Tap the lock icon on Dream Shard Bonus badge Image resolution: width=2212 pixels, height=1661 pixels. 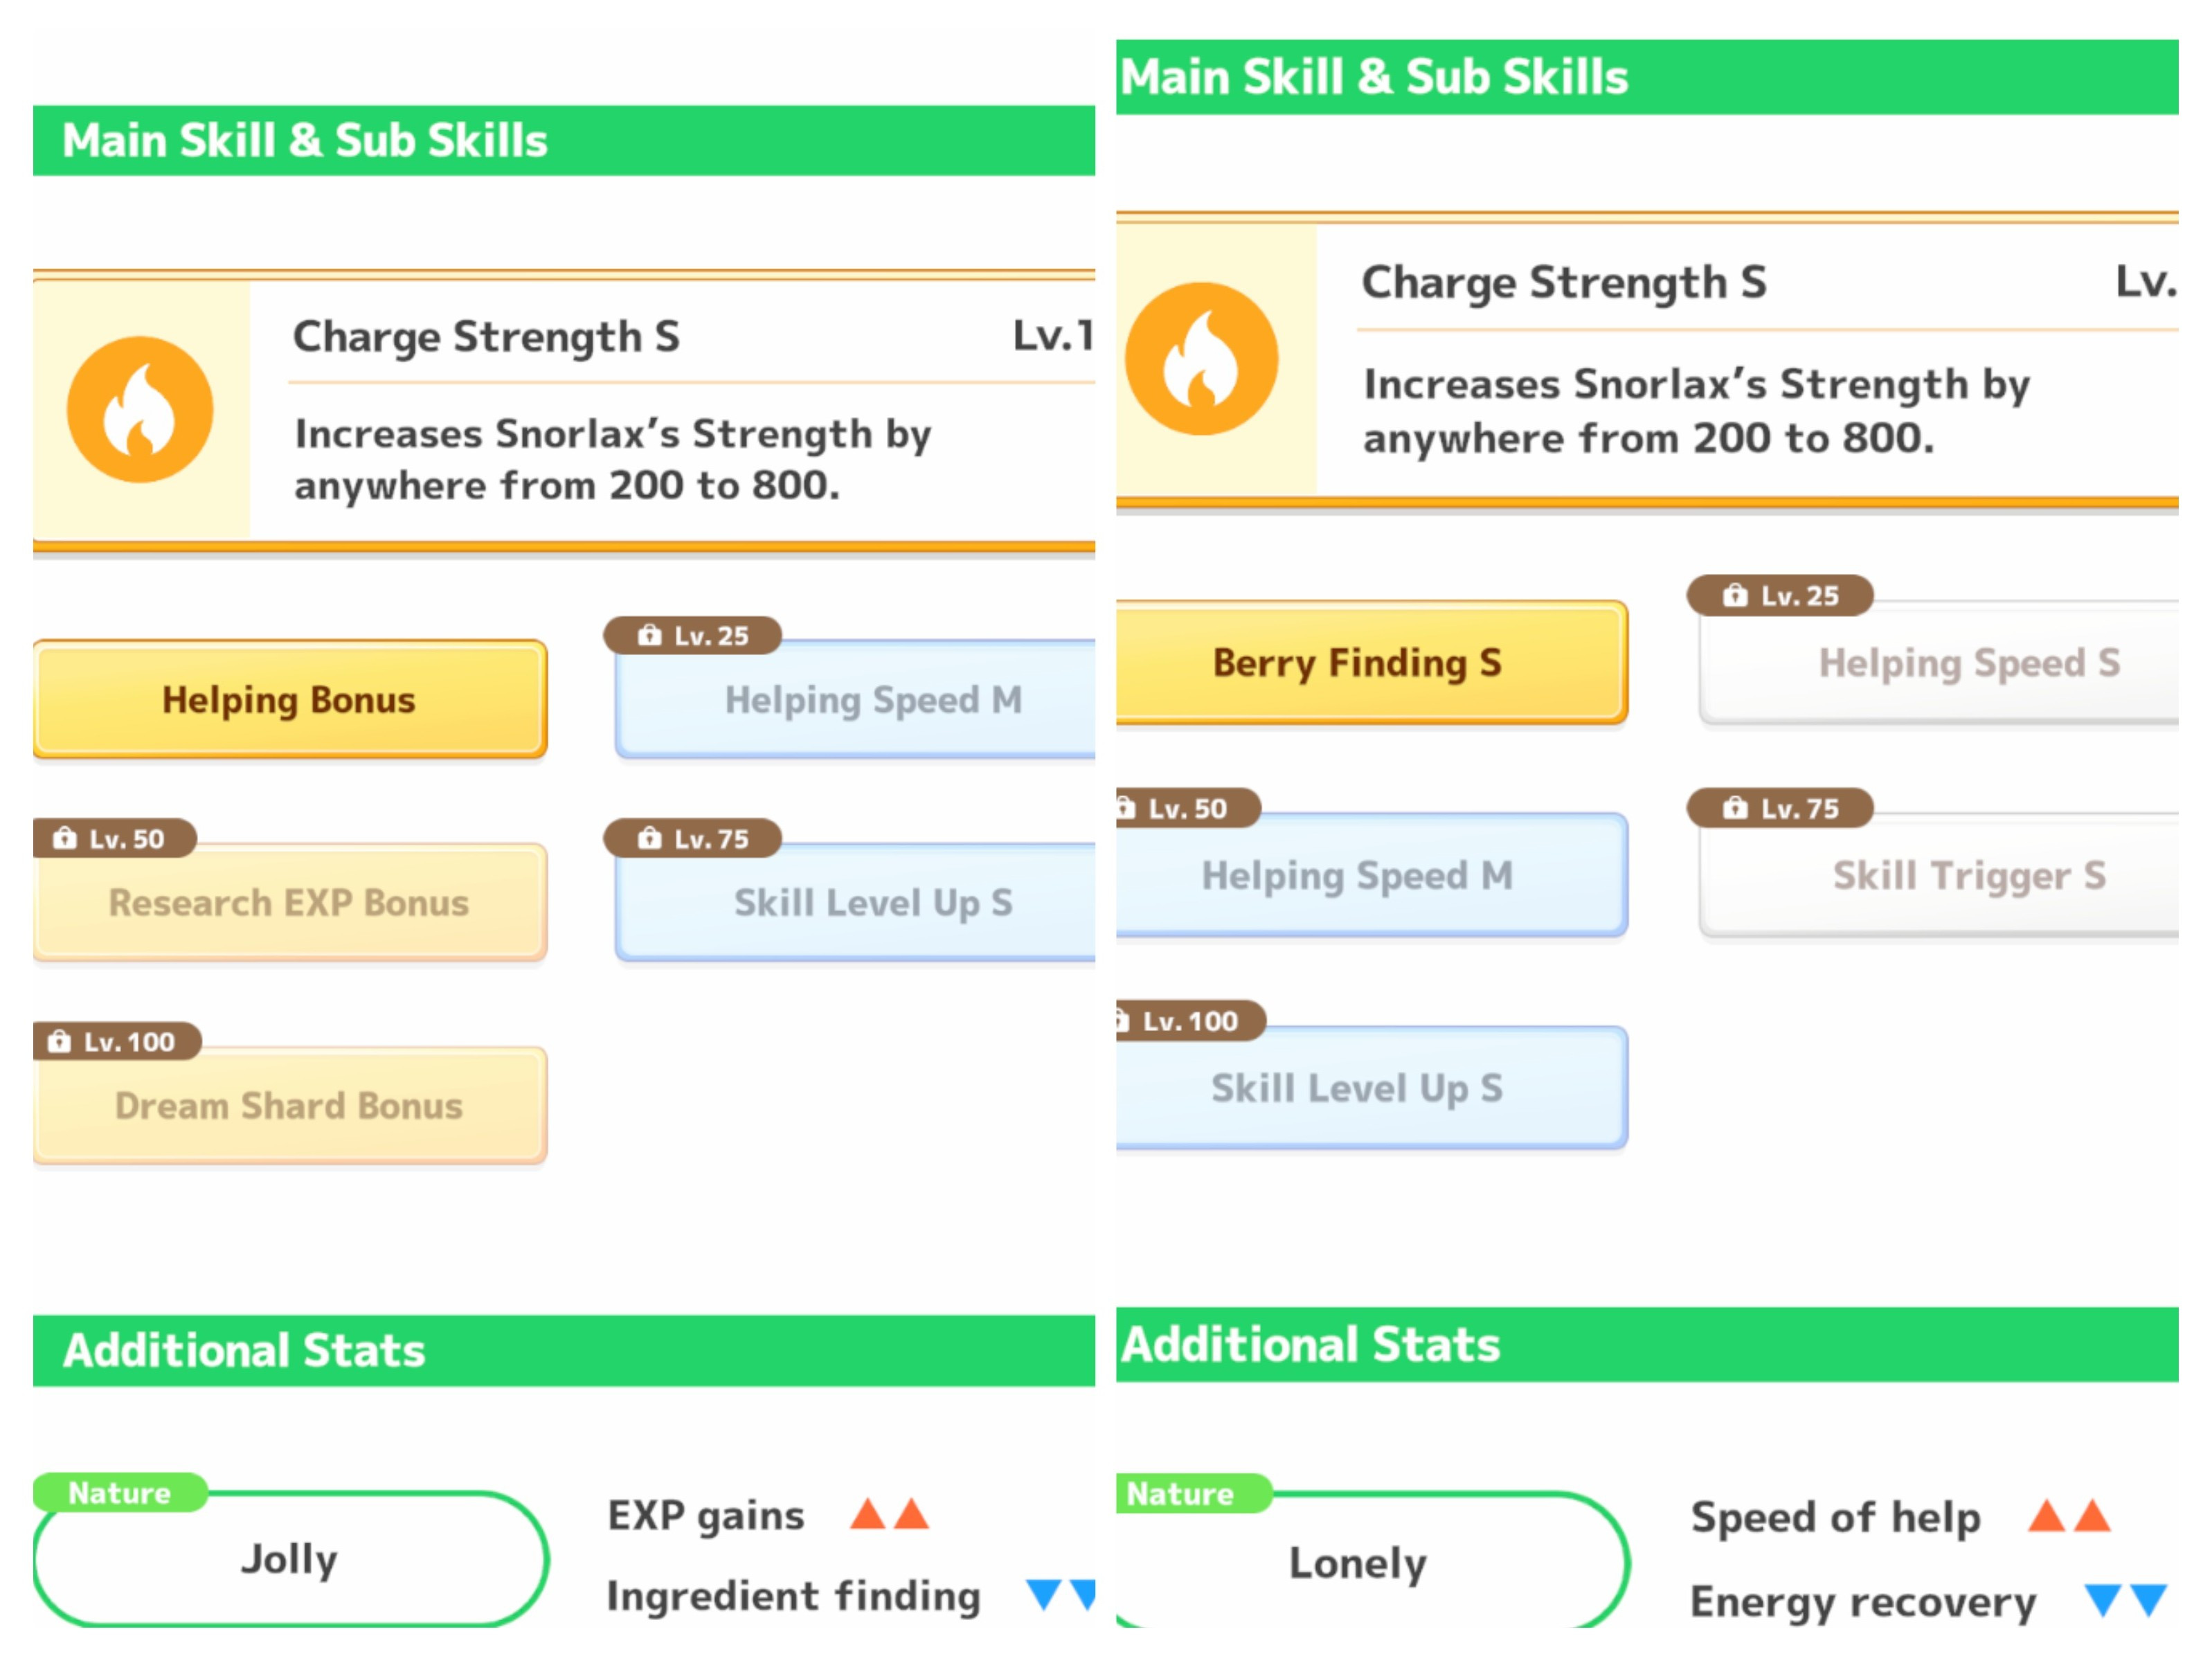coord(60,1041)
